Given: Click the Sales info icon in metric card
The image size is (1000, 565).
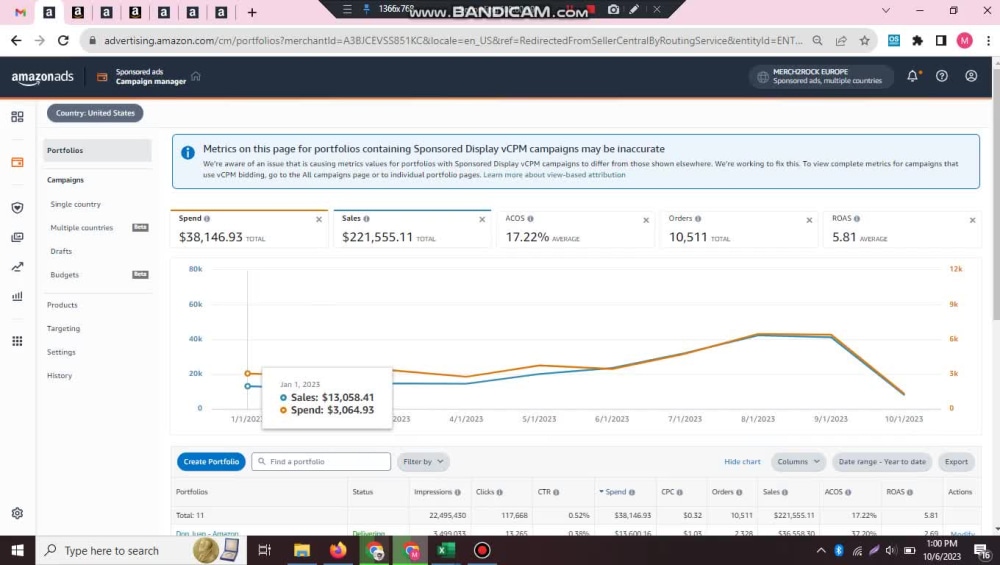Looking at the screenshot, I should 366,219.
